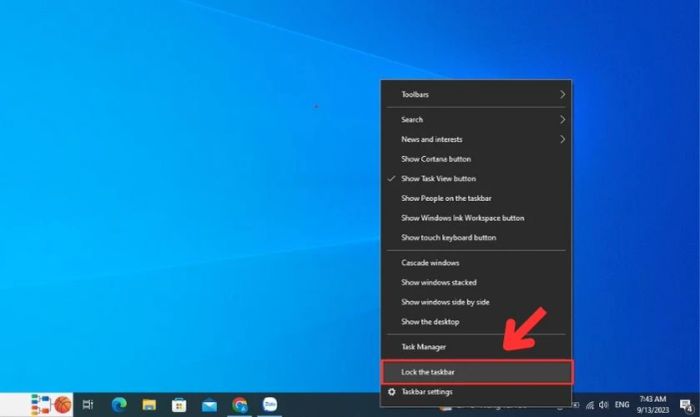
Task: Enable Show Cortana button option
Action: pos(436,159)
